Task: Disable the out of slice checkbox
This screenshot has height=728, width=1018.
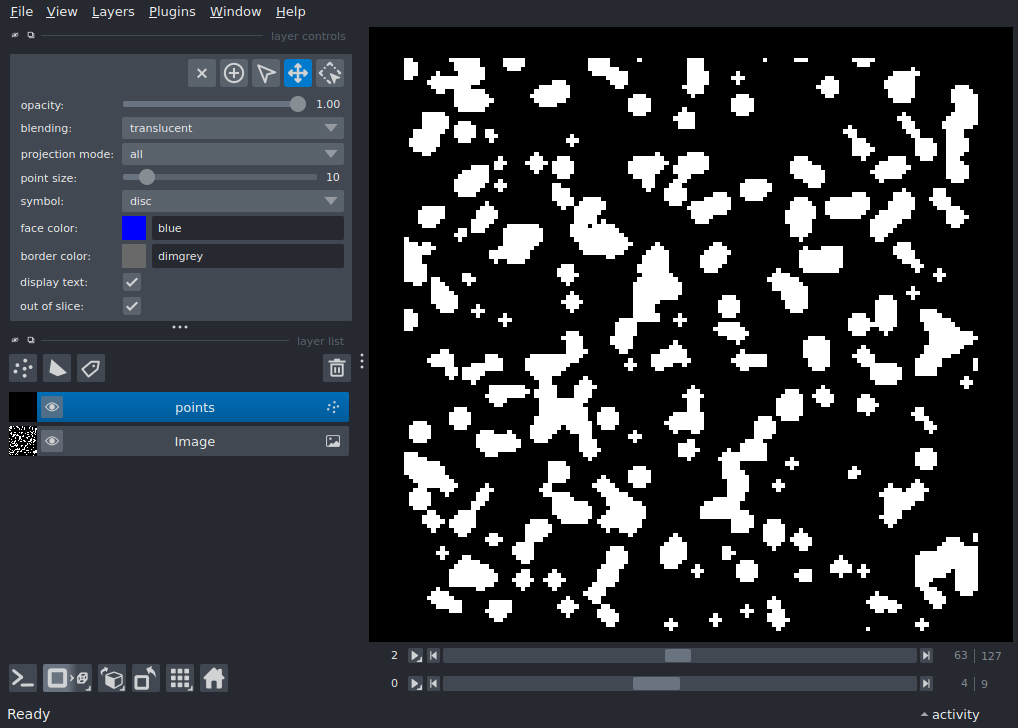Action: [132, 306]
